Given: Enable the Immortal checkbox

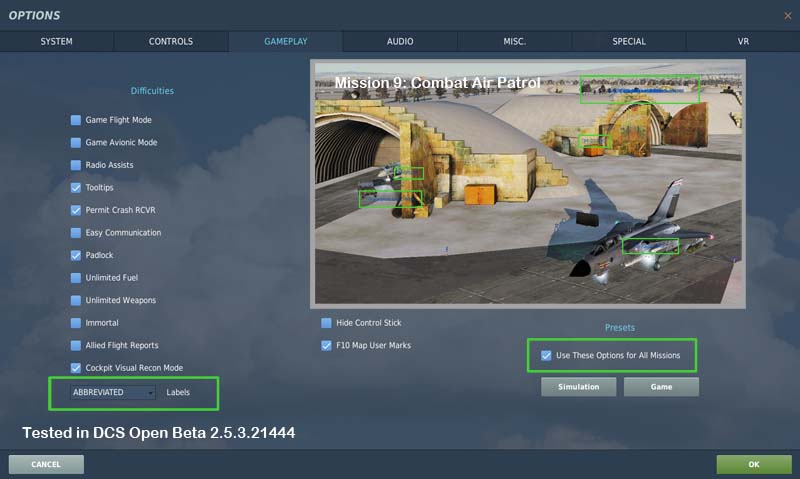Looking at the screenshot, I should coord(76,323).
